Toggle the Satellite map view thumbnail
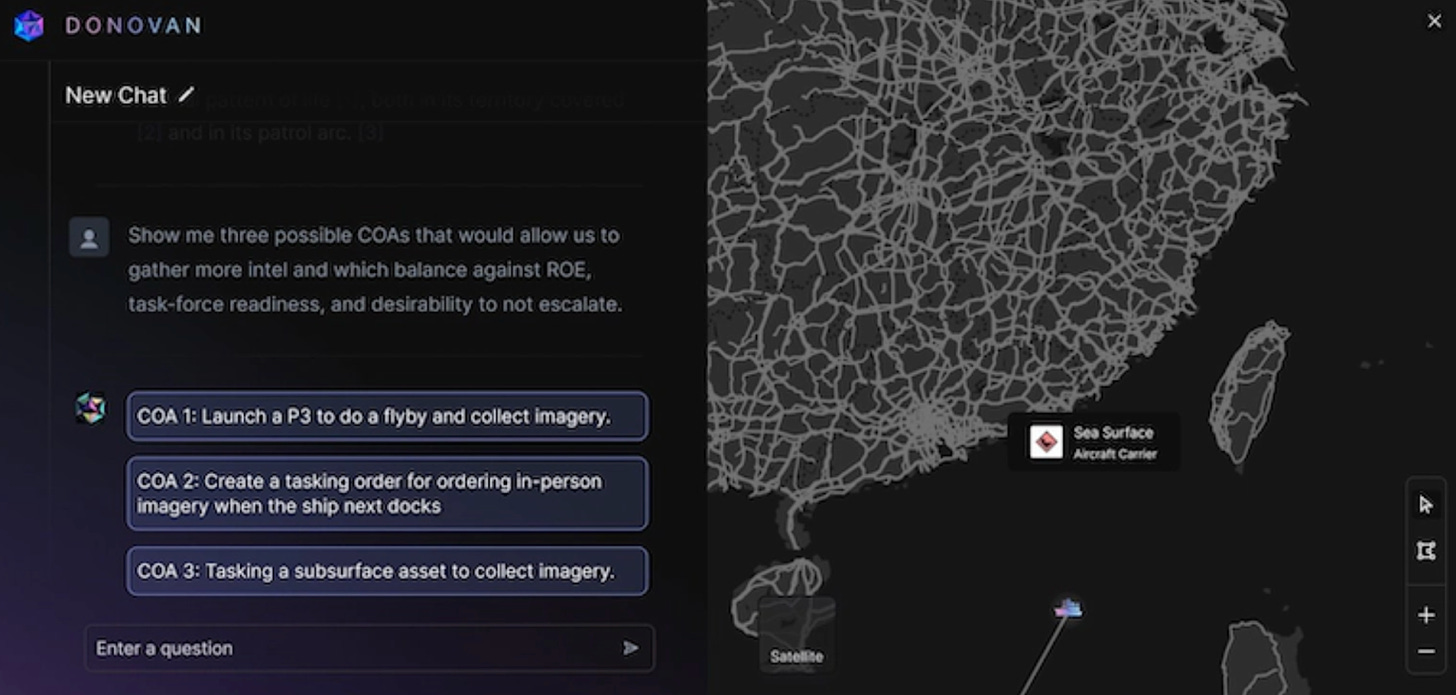The width and height of the screenshot is (1456, 695). (x=796, y=632)
